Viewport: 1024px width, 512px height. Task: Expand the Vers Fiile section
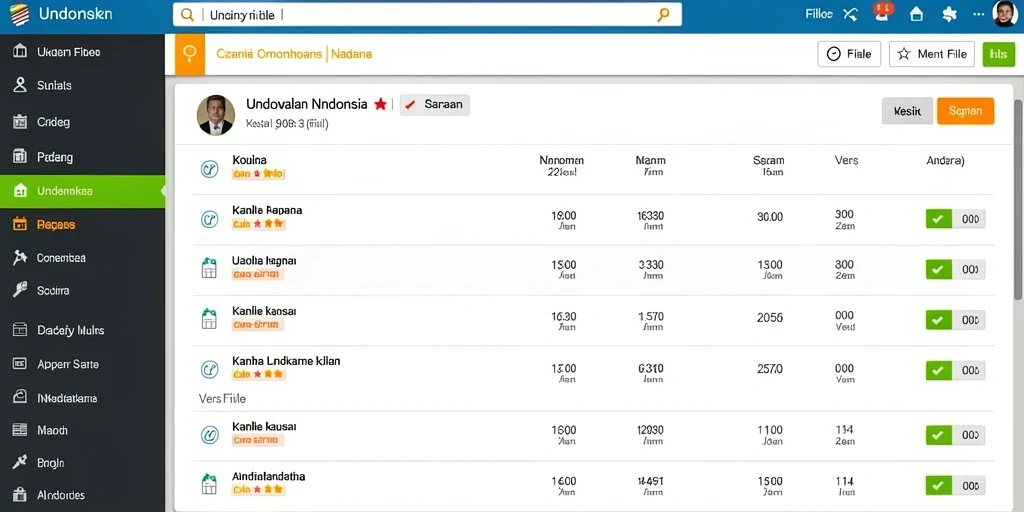point(222,398)
